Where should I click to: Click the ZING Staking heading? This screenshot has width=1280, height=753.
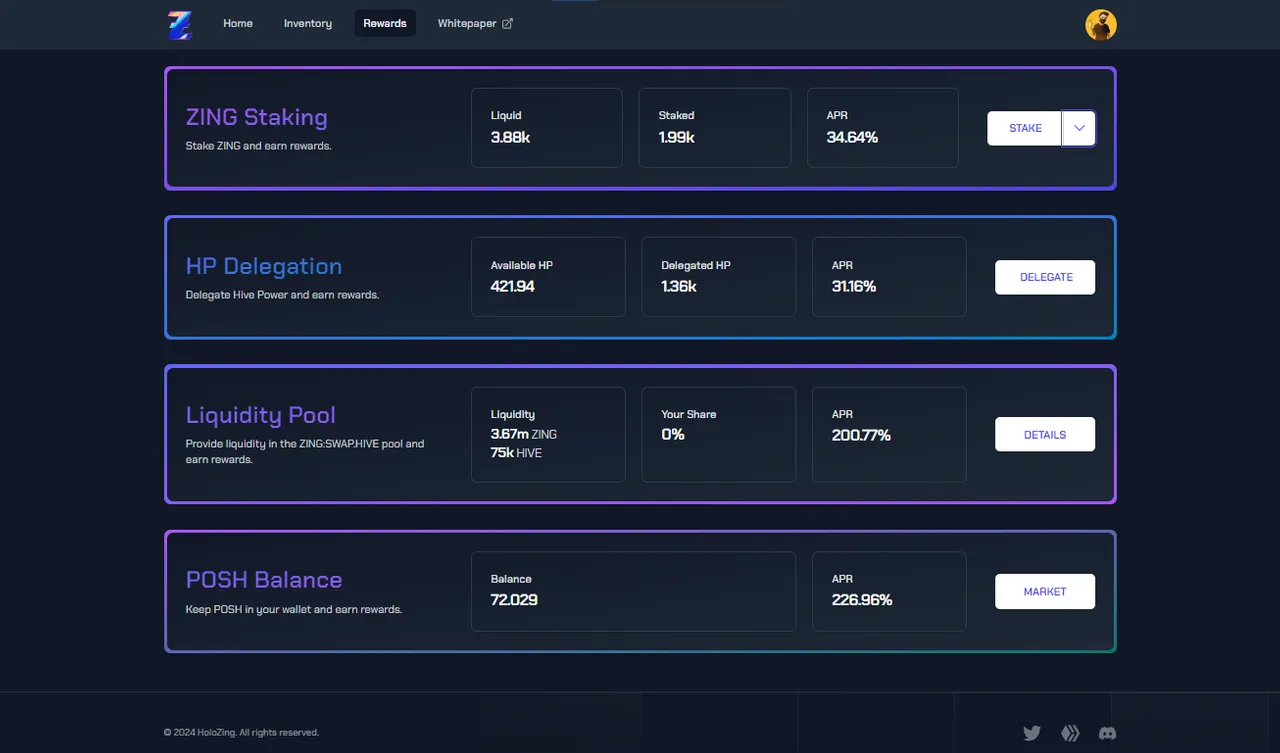tap(257, 117)
